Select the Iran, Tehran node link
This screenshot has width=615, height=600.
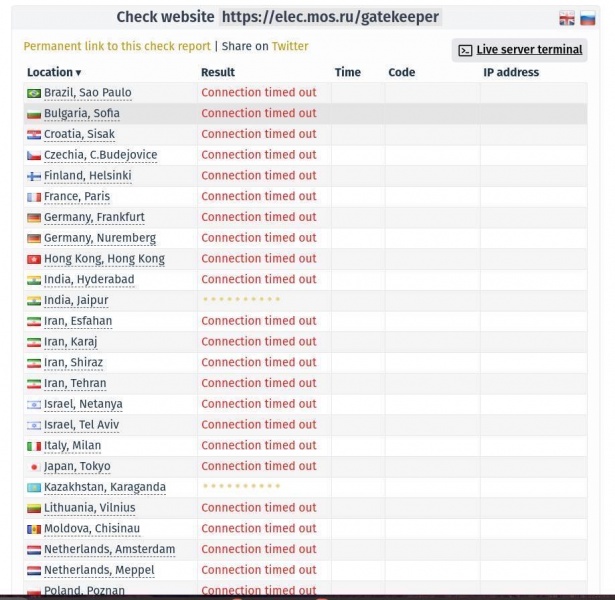[x=75, y=383]
